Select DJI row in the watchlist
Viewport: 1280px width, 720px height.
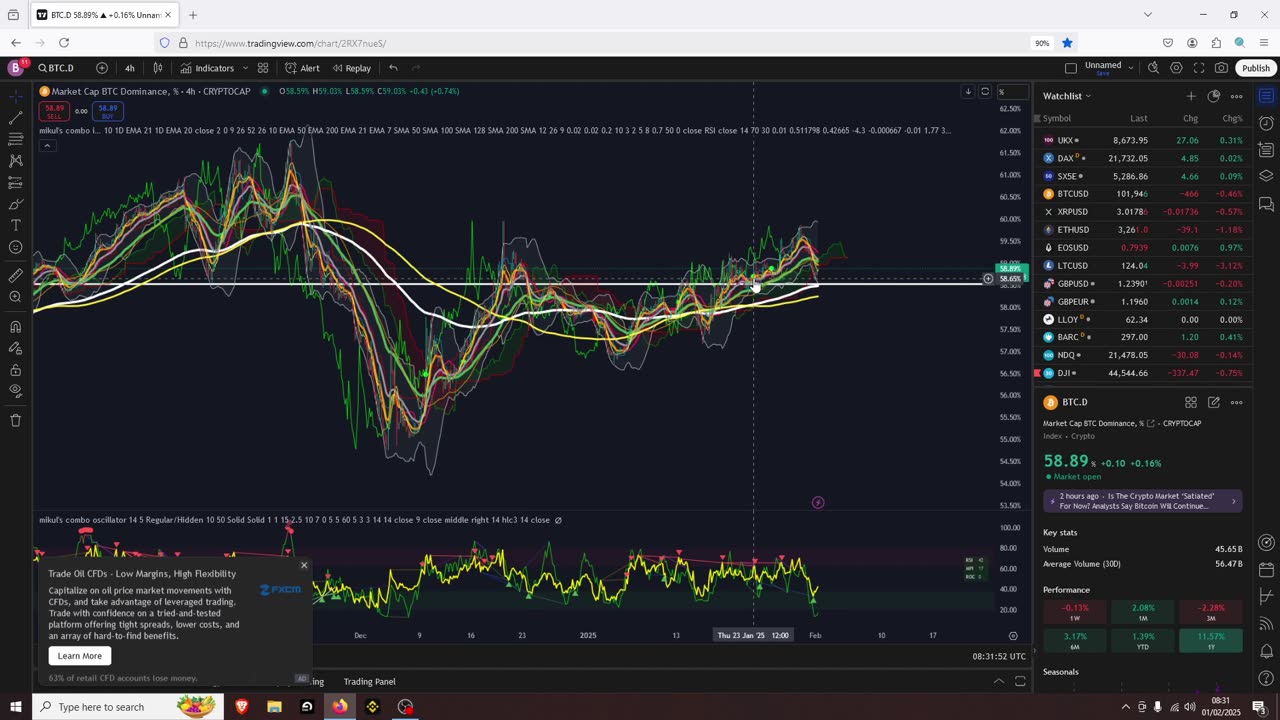click(1142, 373)
